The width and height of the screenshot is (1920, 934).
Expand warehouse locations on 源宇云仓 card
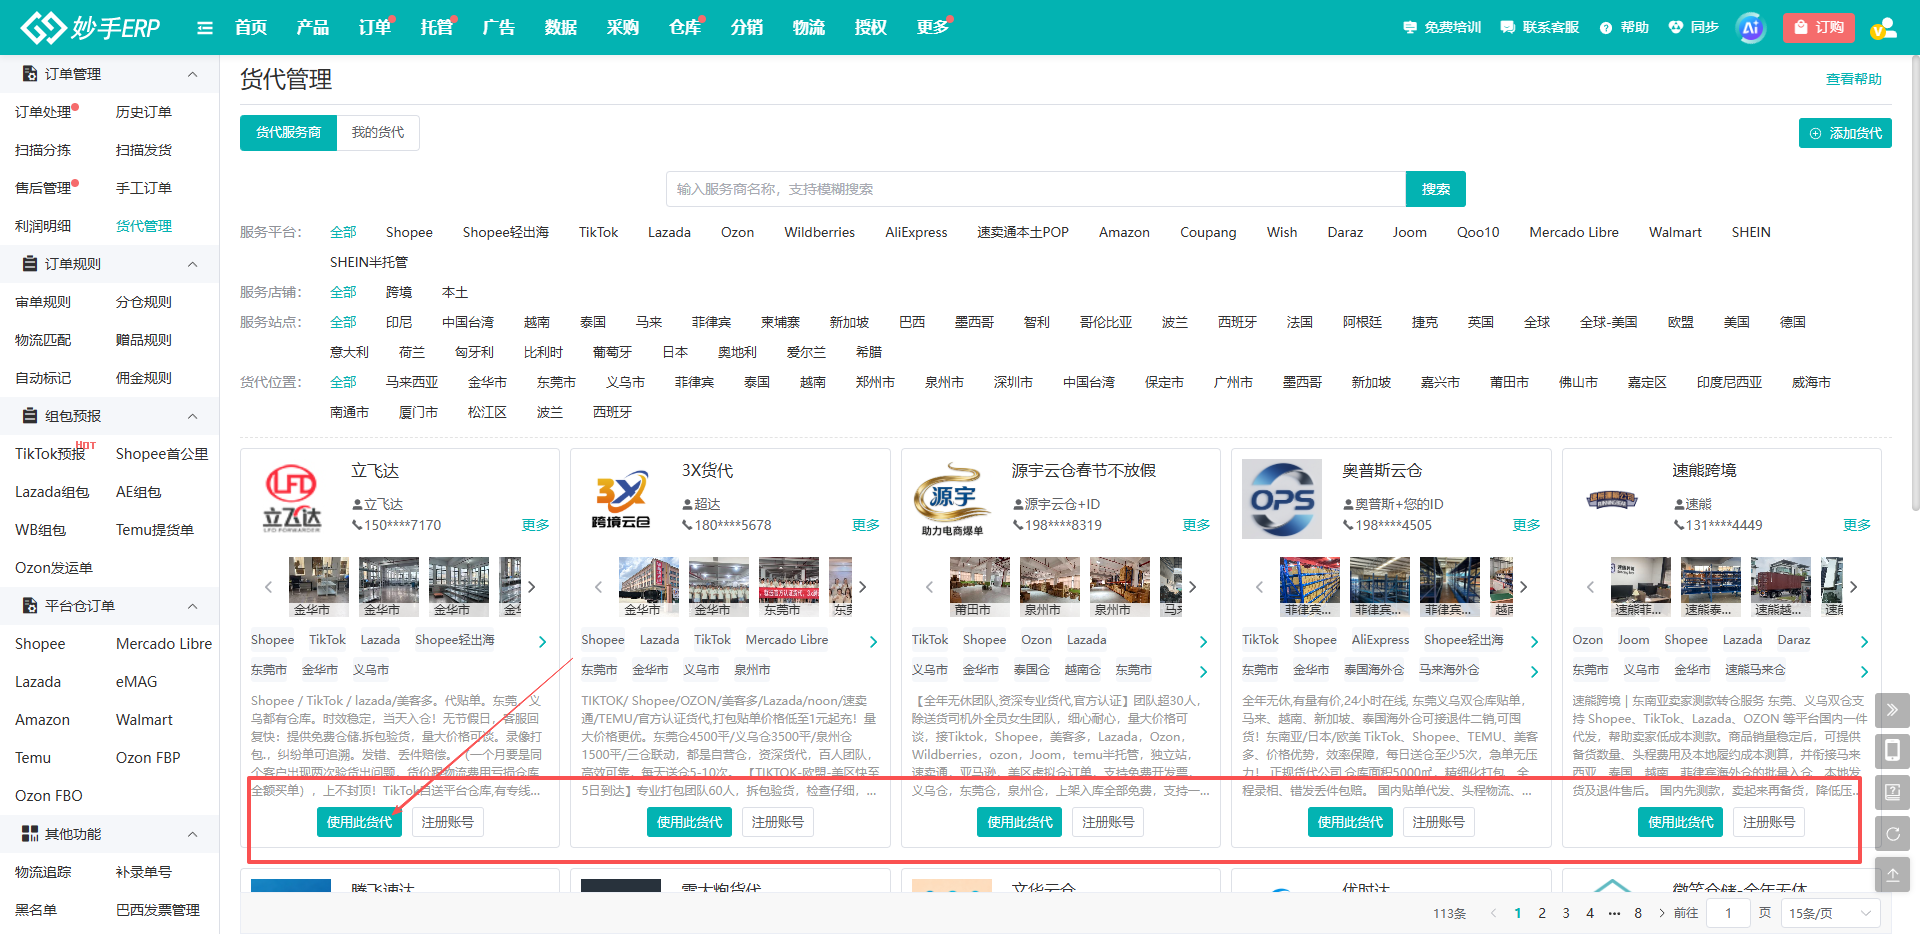[x=1203, y=672]
